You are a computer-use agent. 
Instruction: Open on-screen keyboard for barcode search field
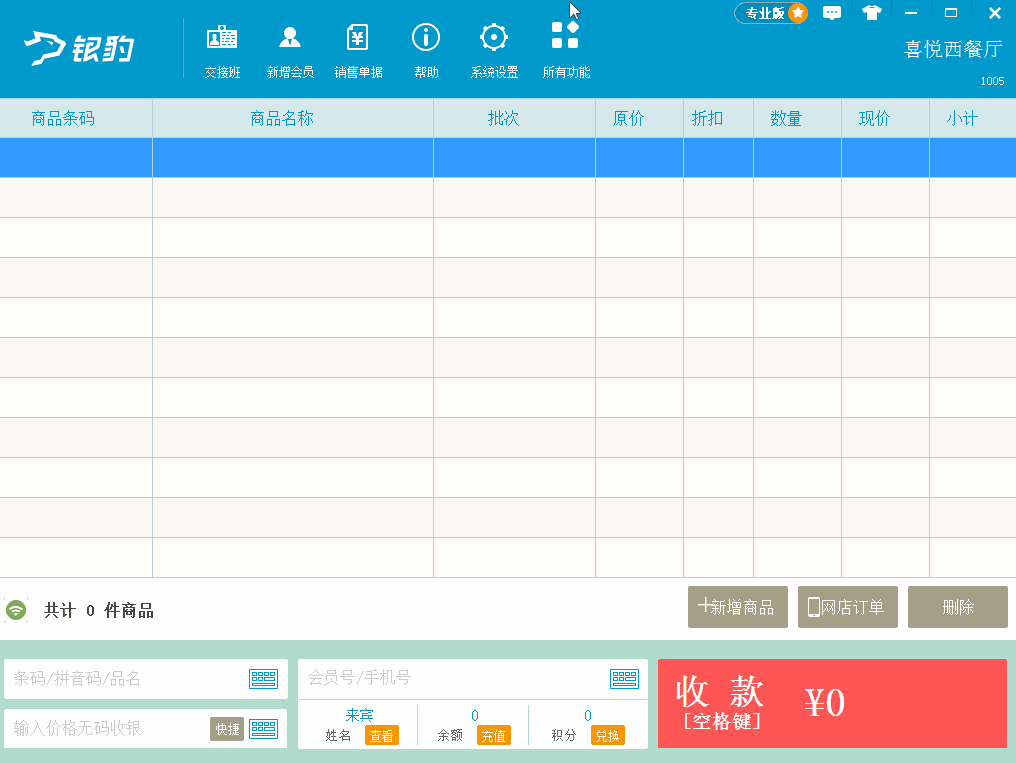pos(264,679)
